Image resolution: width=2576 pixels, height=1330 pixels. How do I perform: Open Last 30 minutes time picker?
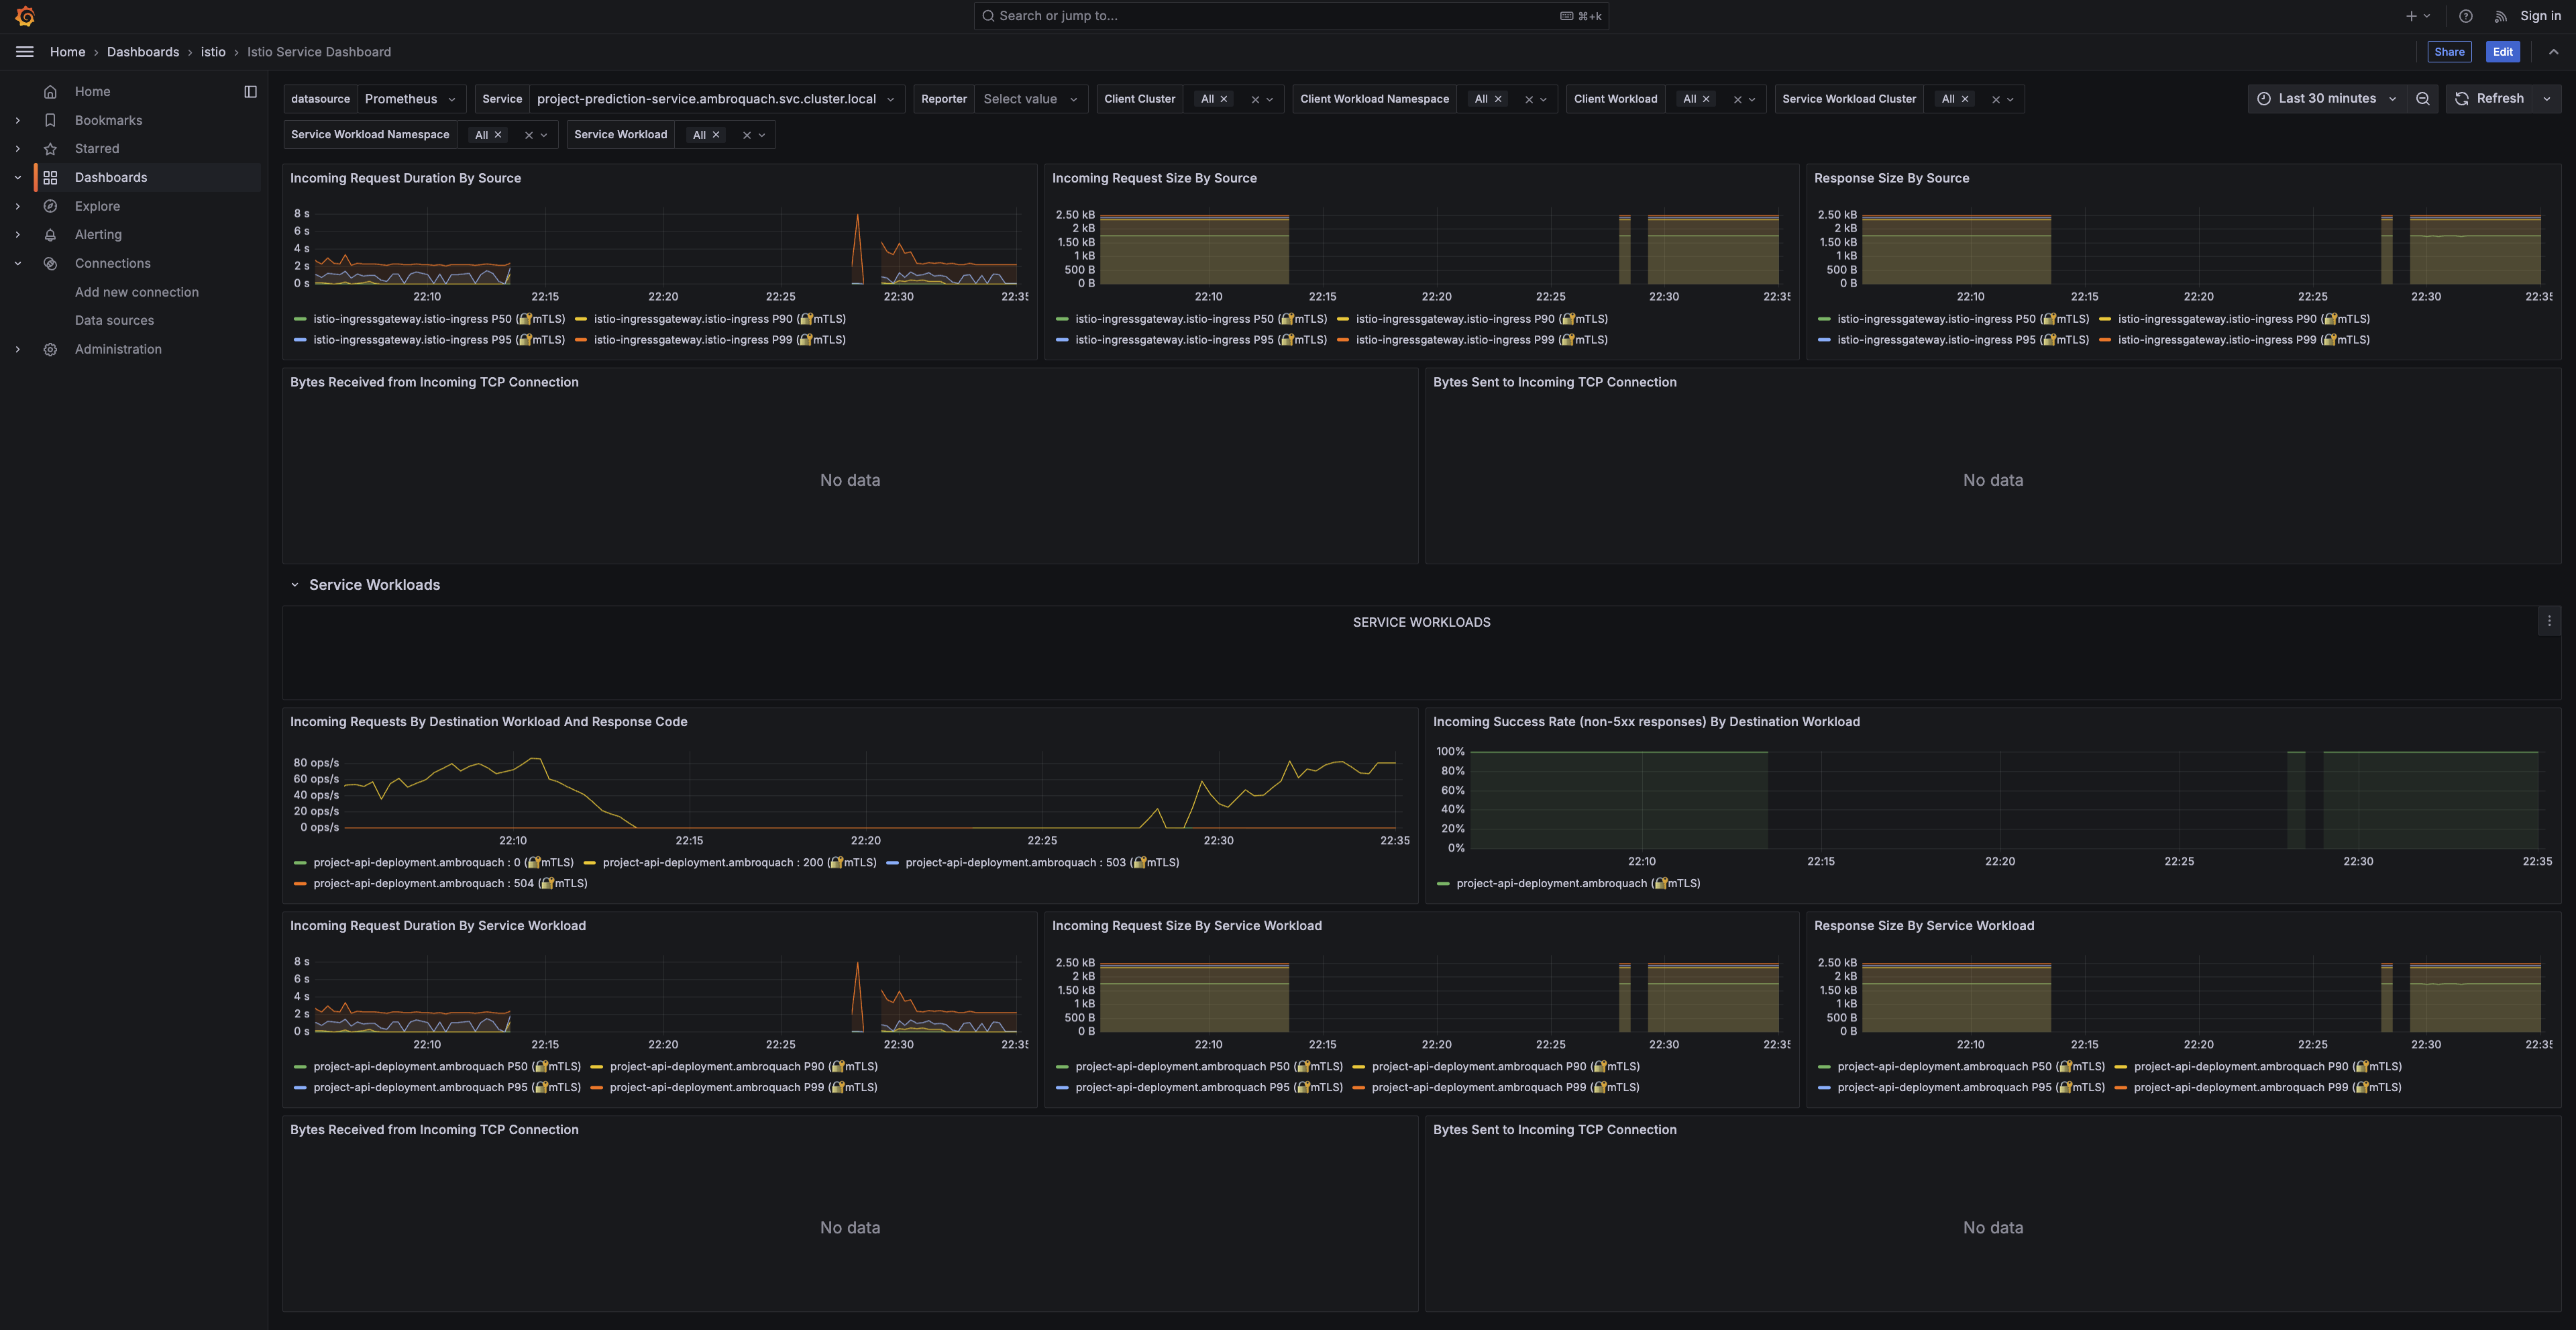[x=2327, y=99]
